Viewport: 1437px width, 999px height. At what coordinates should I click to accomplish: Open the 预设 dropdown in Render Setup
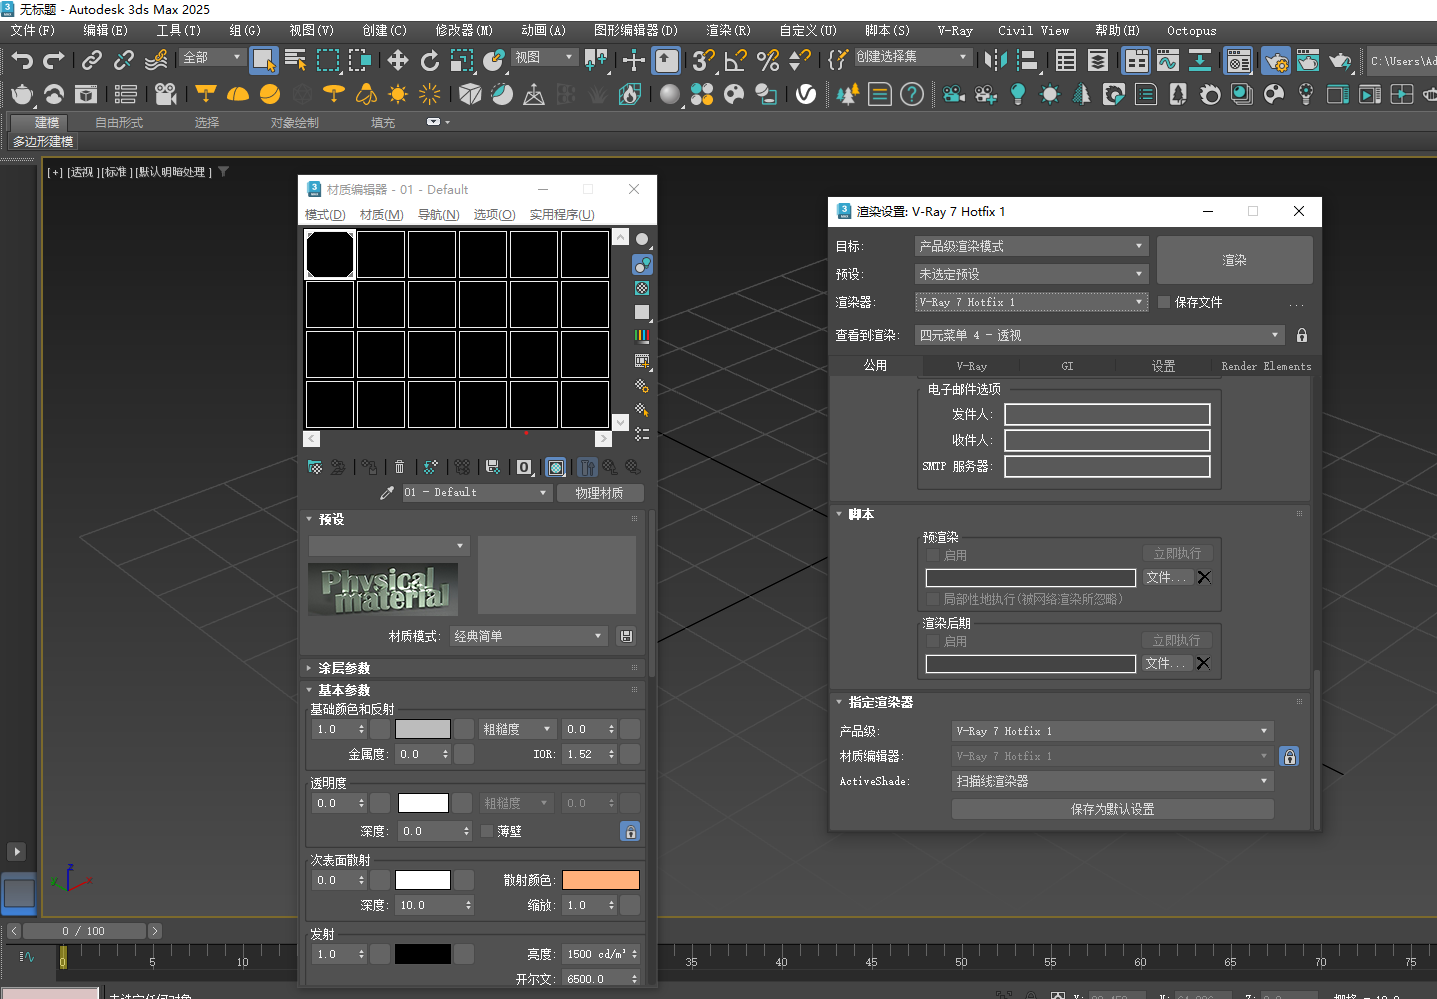click(x=1031, y=274)
